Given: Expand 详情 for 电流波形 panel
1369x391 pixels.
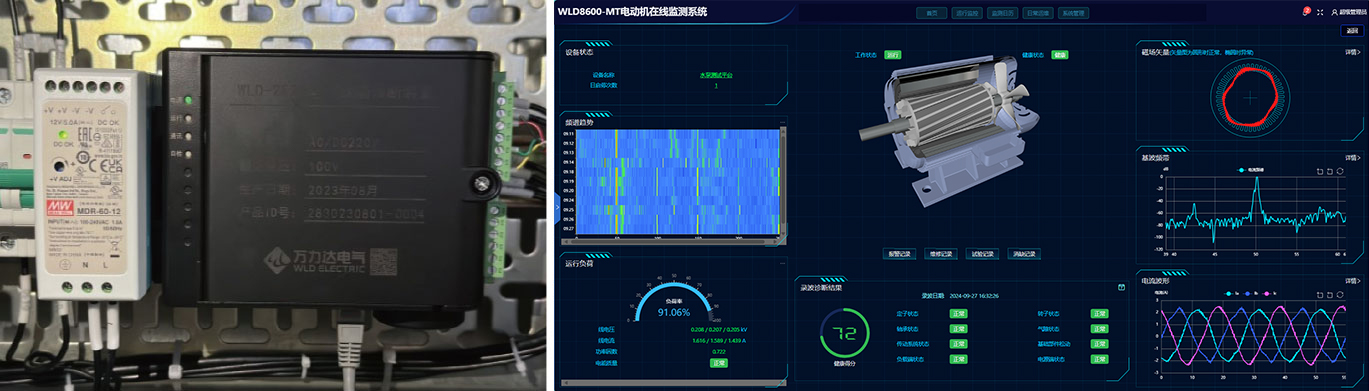Looking at the screenshot, I should pos(1352,281).
